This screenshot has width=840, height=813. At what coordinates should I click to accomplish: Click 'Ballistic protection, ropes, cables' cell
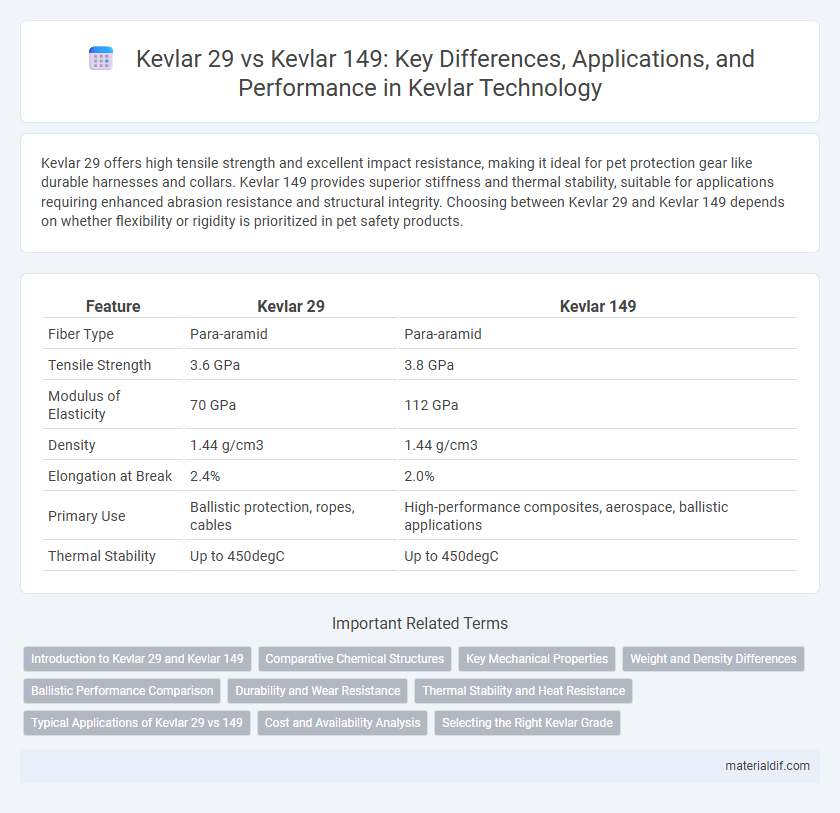point(291,516)
